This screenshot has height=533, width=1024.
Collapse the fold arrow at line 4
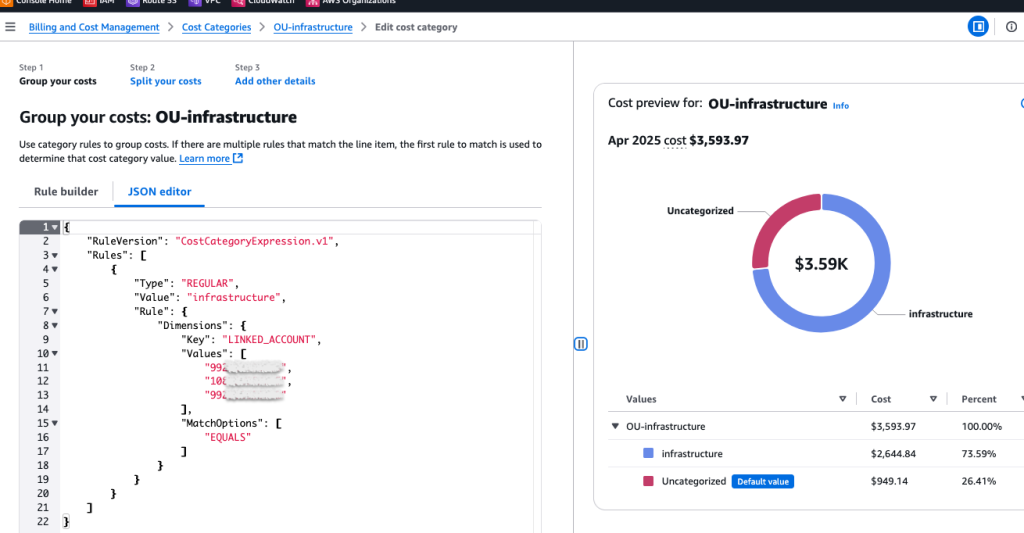pos(55,269)
